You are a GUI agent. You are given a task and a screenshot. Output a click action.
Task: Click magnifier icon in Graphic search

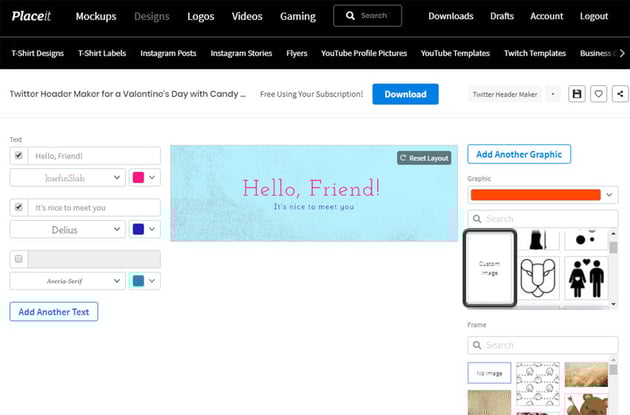click(x=477, y=219)
